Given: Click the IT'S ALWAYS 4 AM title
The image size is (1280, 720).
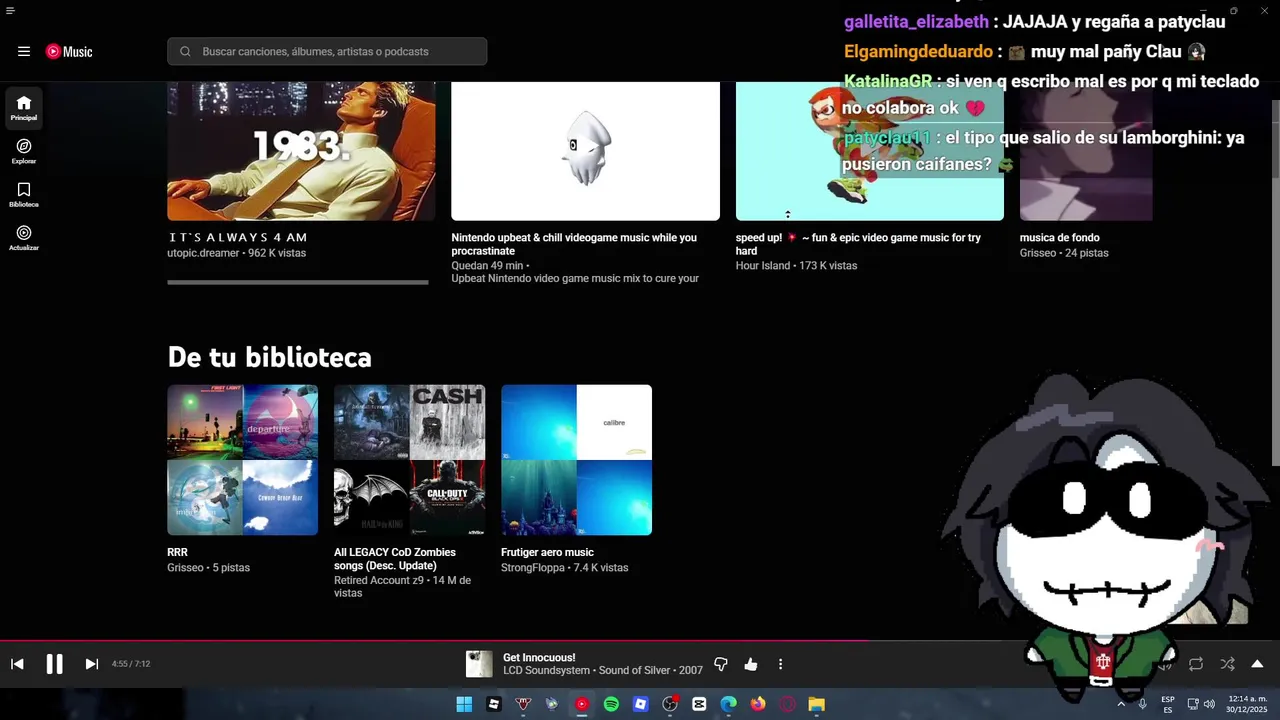Looking at the screenshot, I should 238,238.
